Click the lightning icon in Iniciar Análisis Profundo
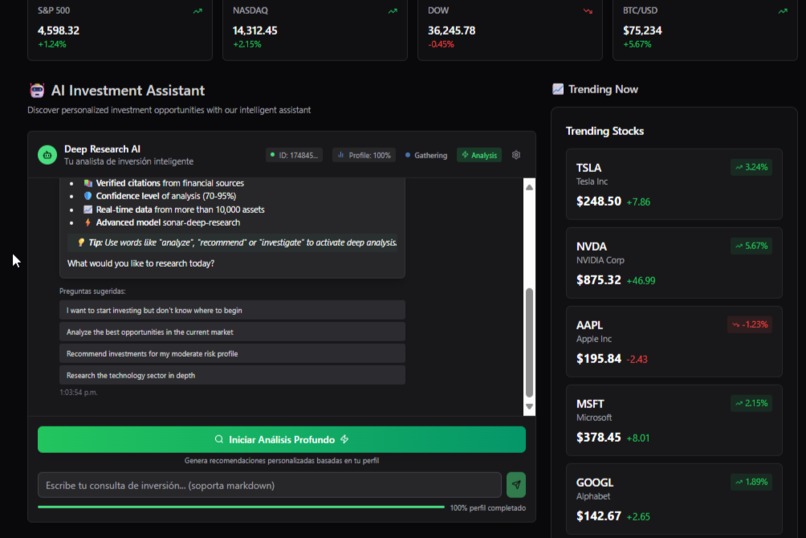Image resolution: width=806 pixels, height=538 pixels. [x=344, y=439]
